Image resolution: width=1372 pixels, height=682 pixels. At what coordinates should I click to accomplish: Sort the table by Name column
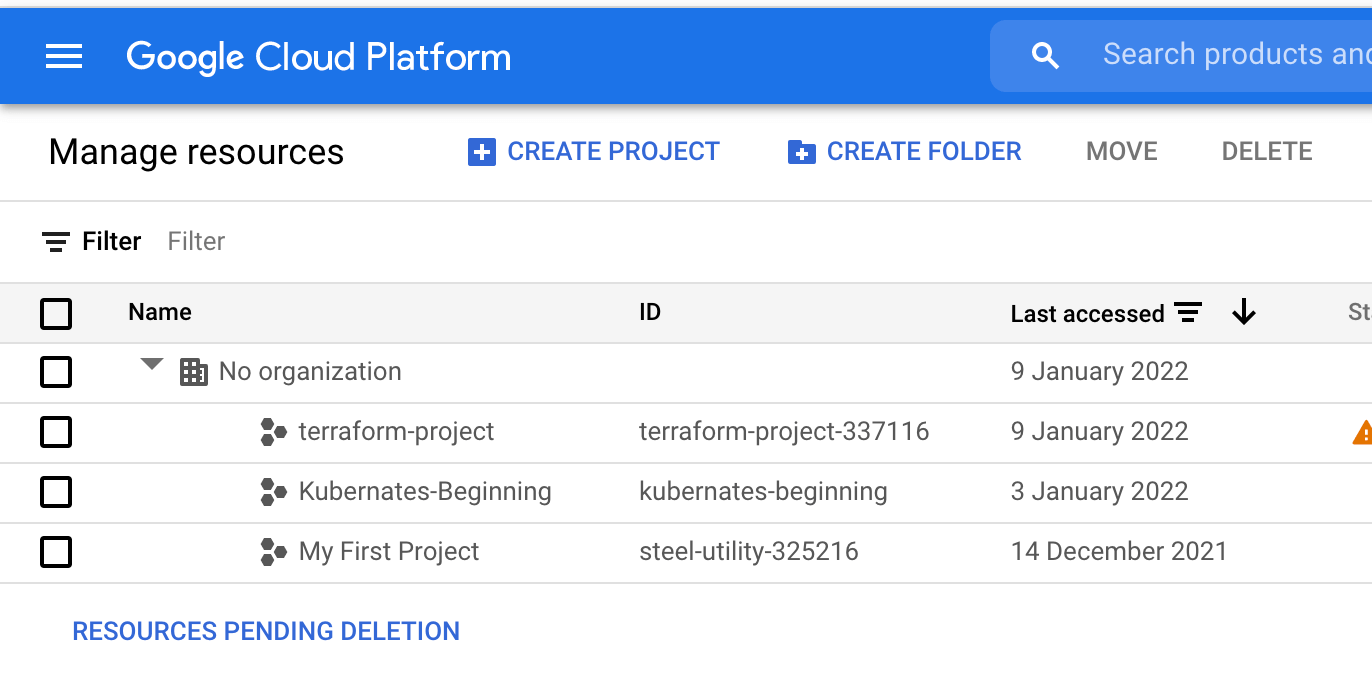click(x=160, y=312)
